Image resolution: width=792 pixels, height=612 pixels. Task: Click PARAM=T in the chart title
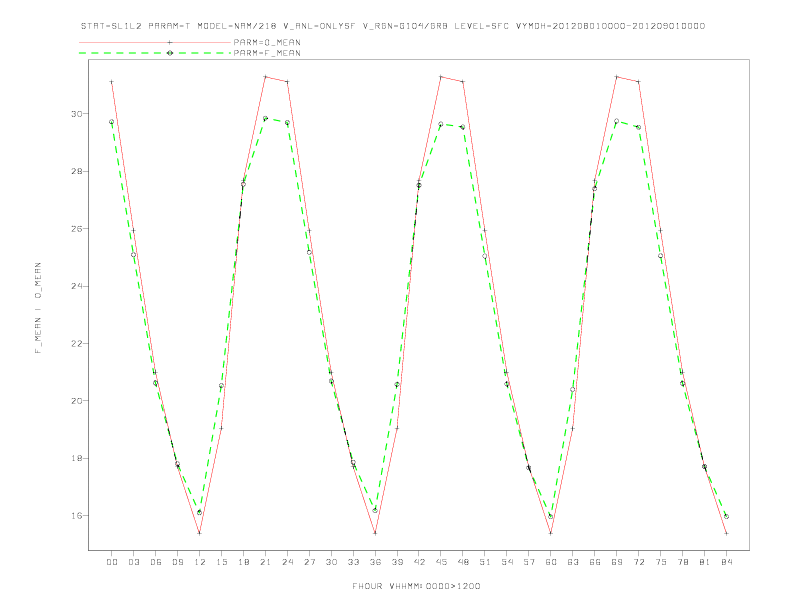[170, 26]
